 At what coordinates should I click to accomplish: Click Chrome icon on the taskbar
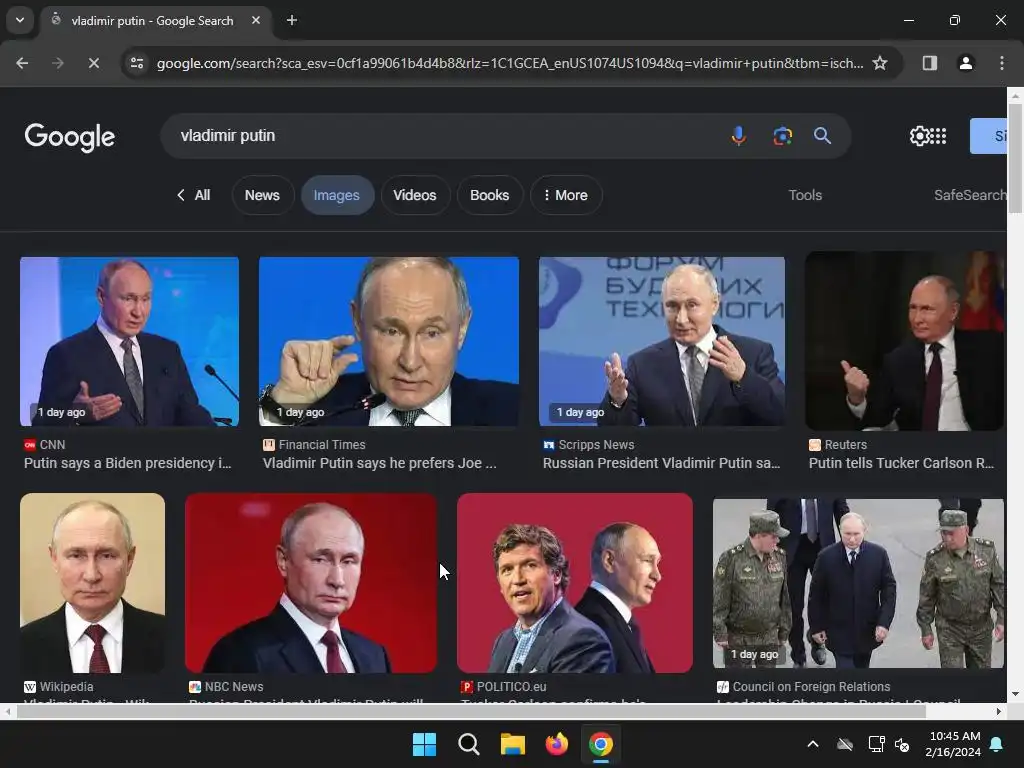(601, 744)
